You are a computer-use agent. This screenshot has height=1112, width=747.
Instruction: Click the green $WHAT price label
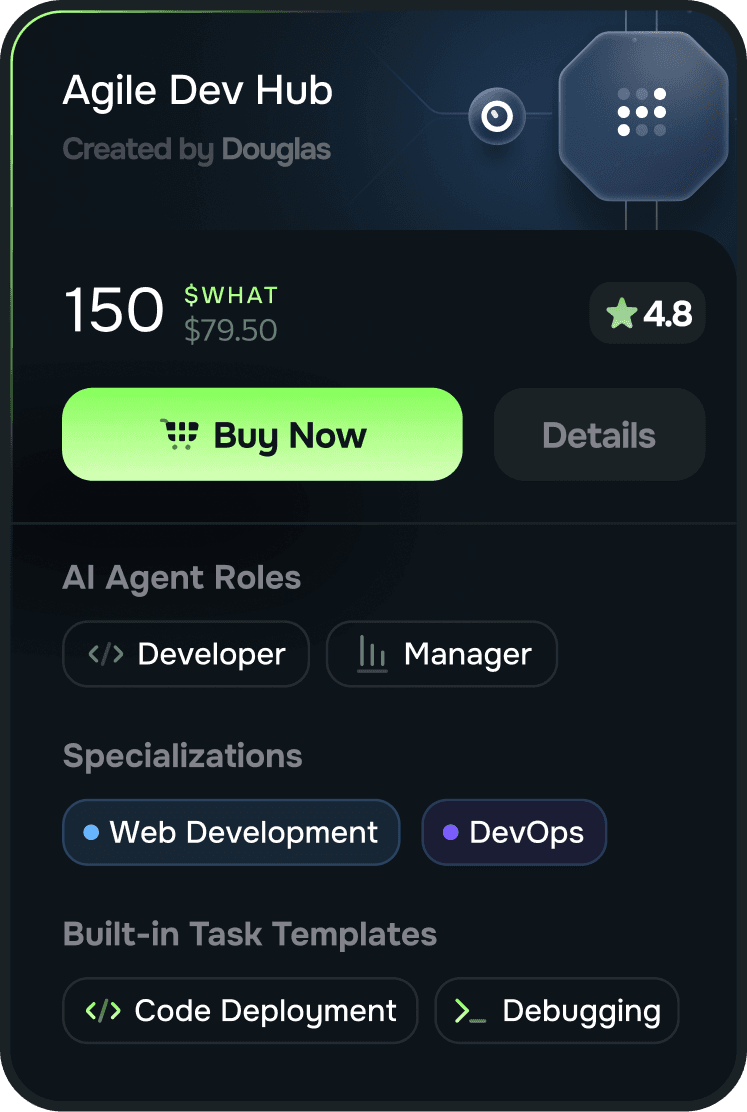point(229,294)
